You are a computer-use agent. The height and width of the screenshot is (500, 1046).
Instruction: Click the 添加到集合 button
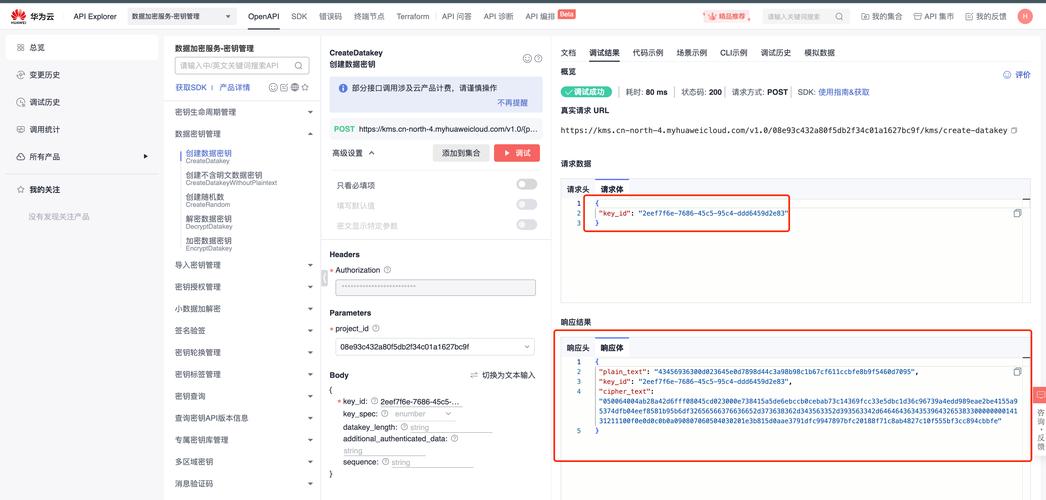click(461, 153)
